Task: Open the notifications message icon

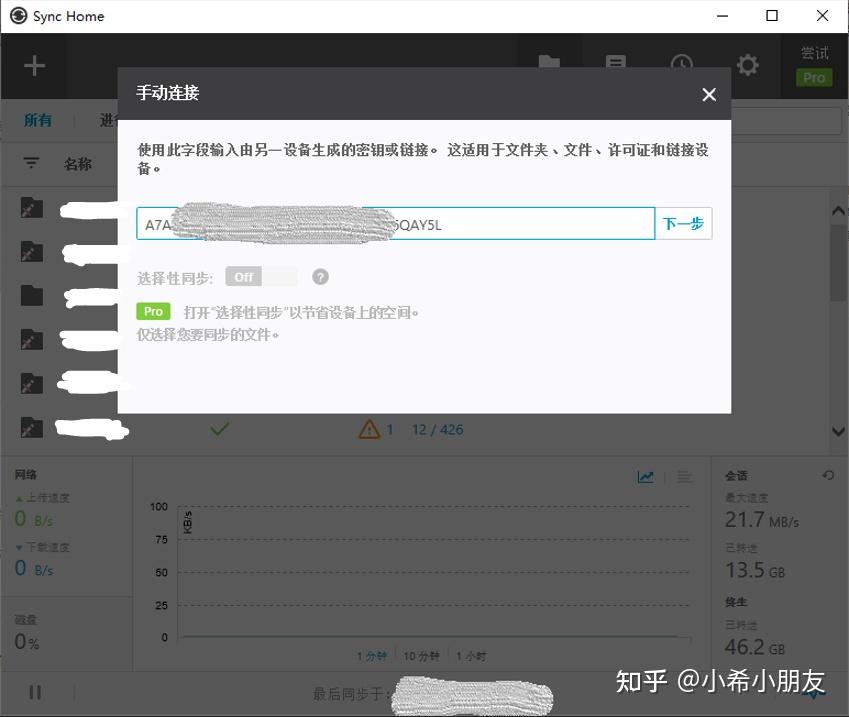Action: point(615,63)
